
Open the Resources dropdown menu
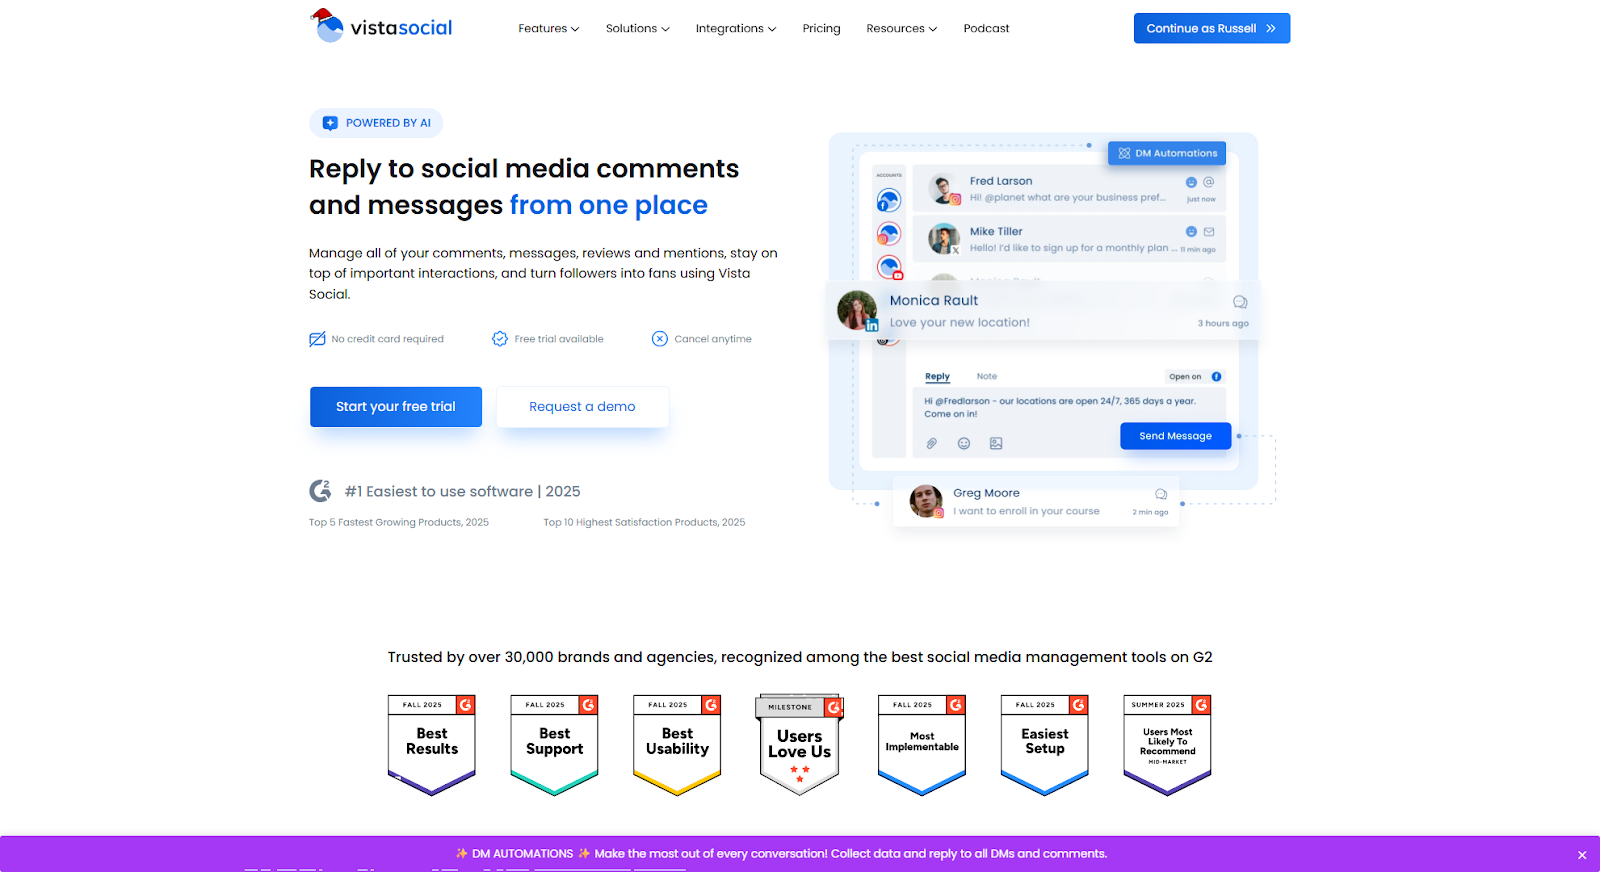pyautogui.click(x=901, y=28)
